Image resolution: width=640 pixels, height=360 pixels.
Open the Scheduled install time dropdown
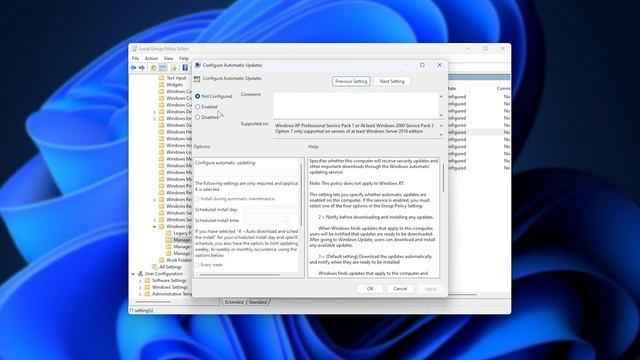(266, 220)
